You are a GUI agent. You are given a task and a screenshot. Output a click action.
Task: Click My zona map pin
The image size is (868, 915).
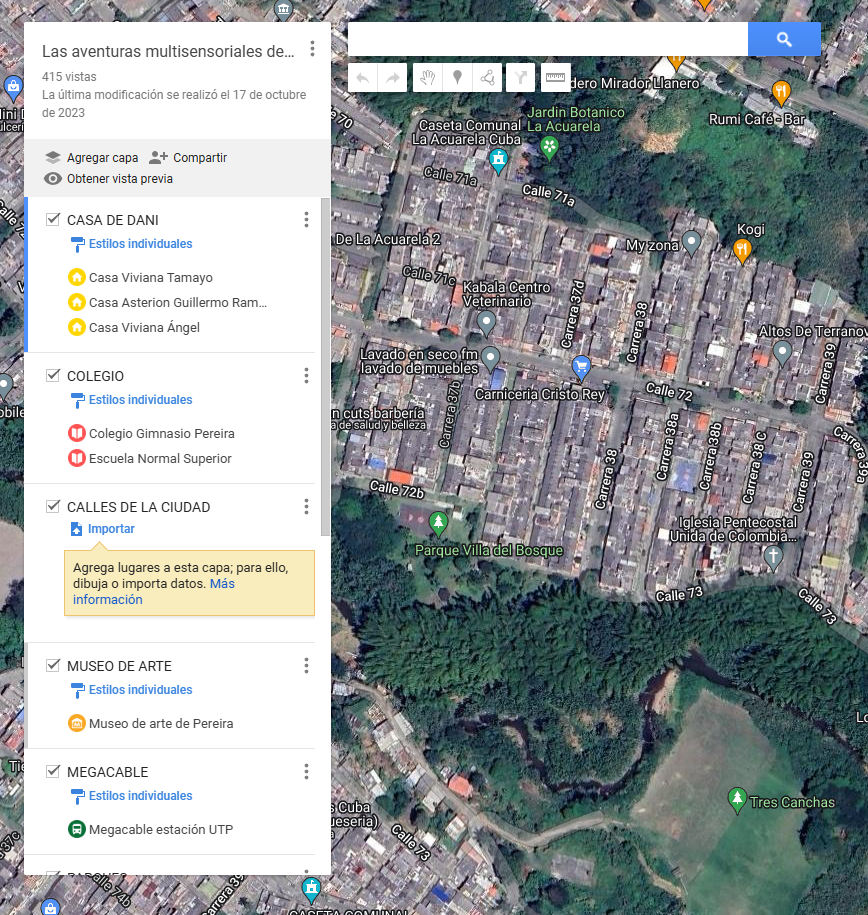[x=692, y=243]
